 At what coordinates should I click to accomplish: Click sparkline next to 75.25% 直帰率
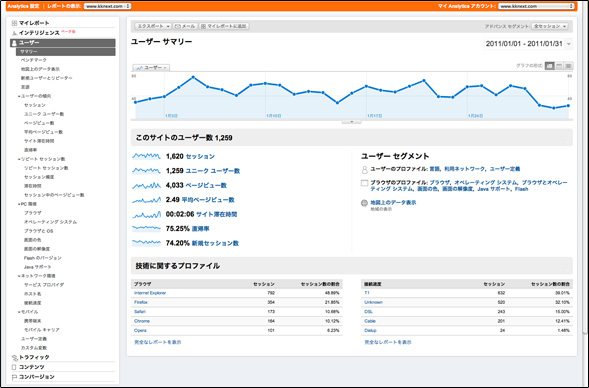click(146, 228)
